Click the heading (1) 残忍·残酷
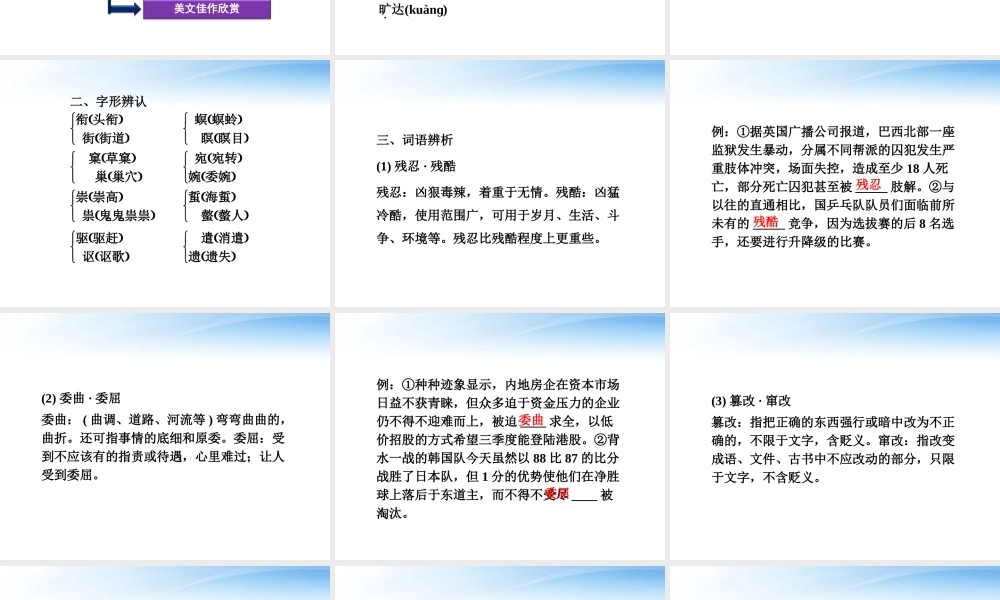Screen dimensions: 1000x600 coord(416,166)
